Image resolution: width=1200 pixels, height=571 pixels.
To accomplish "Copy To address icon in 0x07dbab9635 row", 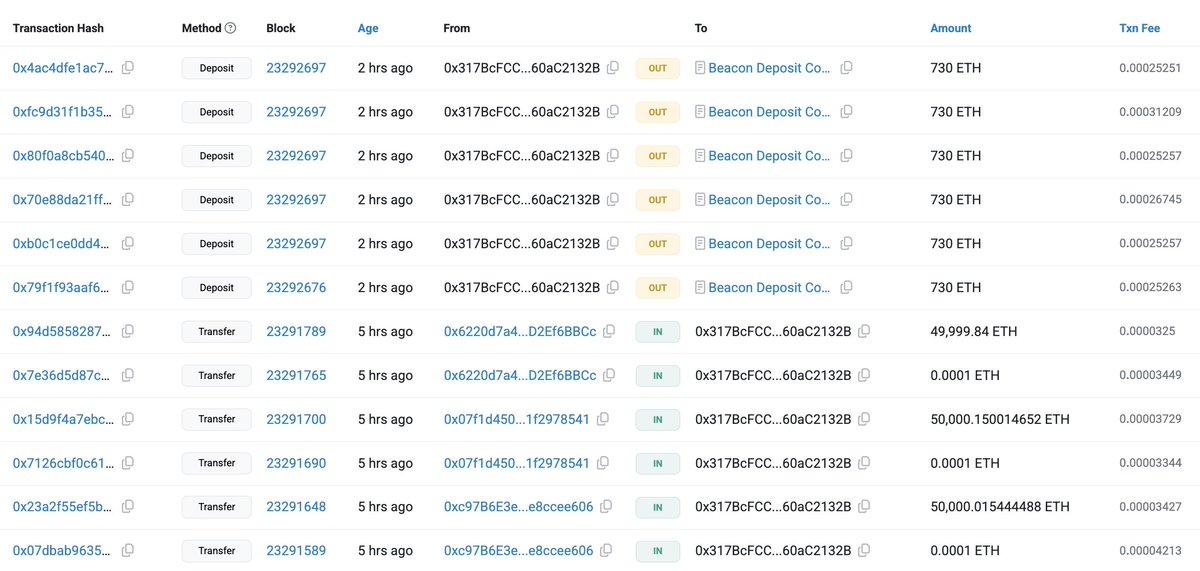I will click(x=864, y=551).
